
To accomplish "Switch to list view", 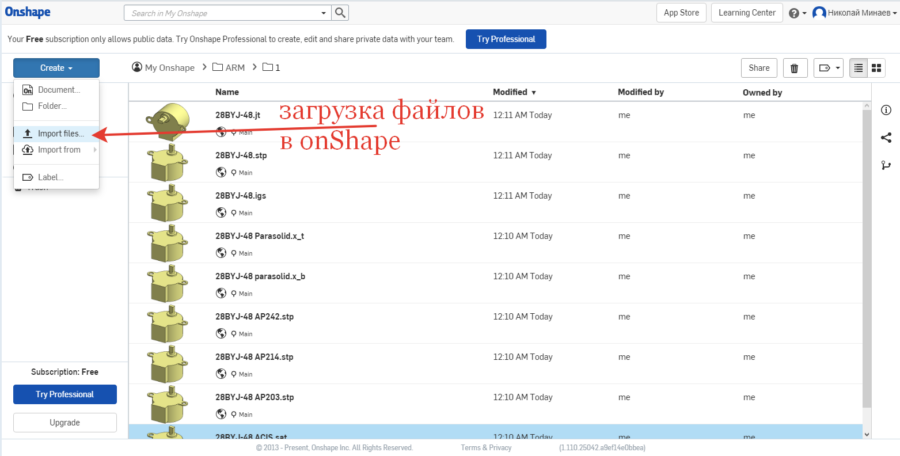I will [x=858, y=68].
